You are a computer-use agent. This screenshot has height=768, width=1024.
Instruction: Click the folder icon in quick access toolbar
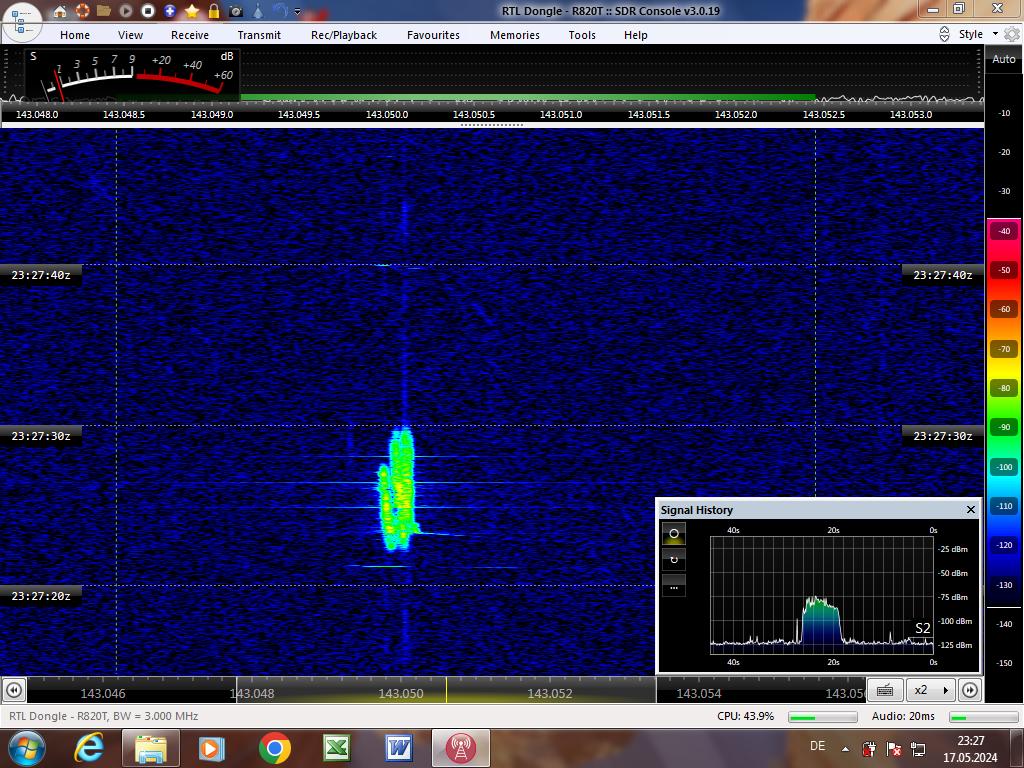(x=104, y=10)
